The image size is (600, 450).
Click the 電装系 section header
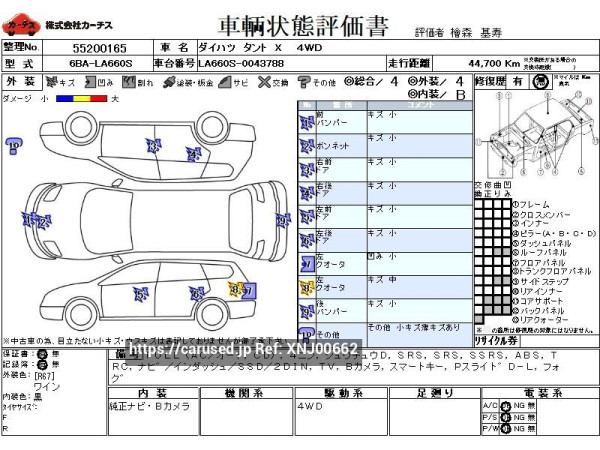[x=540, y=393]
